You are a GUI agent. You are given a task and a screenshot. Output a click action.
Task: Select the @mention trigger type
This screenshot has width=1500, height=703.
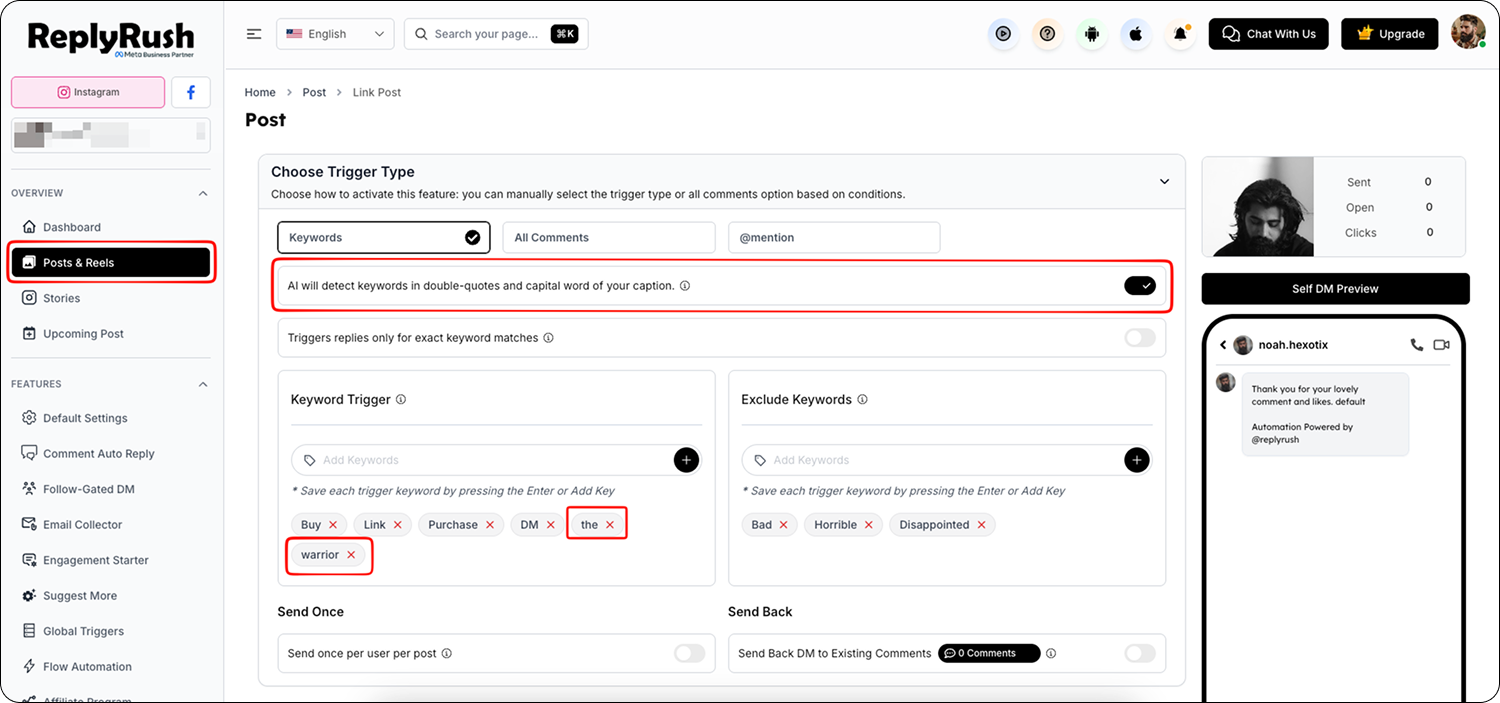[x=834, y=238]
